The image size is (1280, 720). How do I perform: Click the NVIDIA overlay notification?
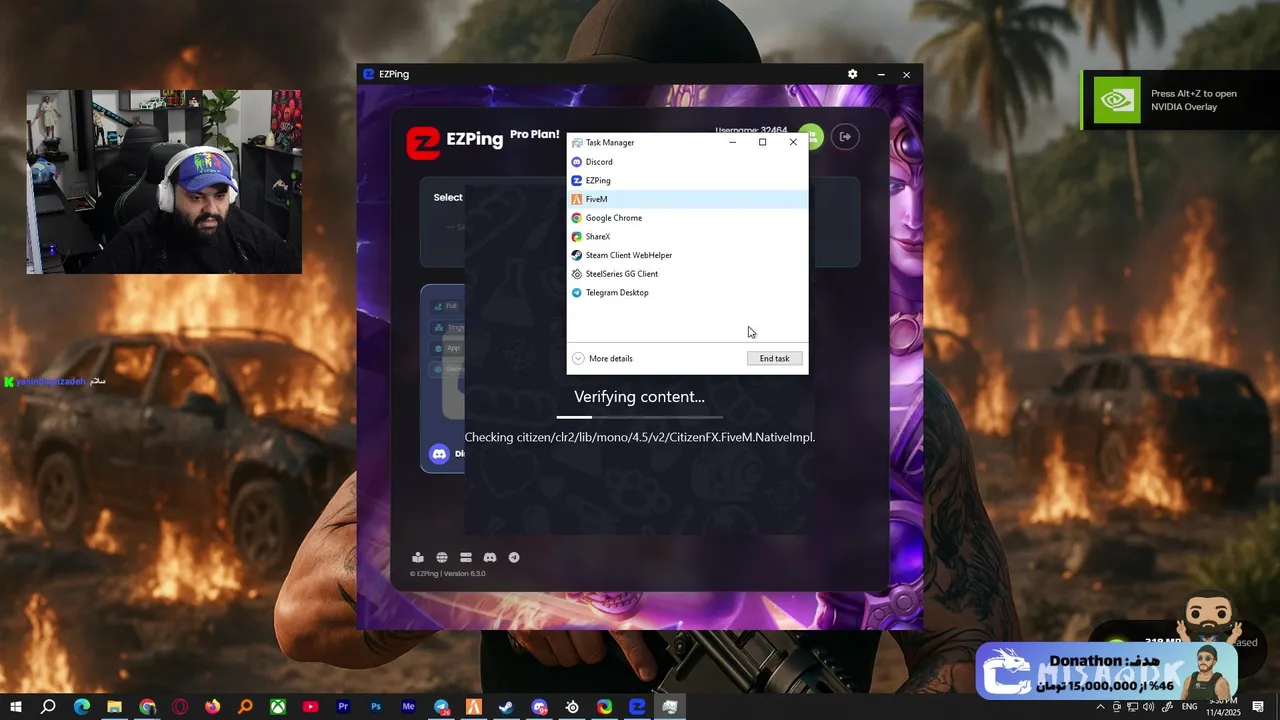(1180, 100)
